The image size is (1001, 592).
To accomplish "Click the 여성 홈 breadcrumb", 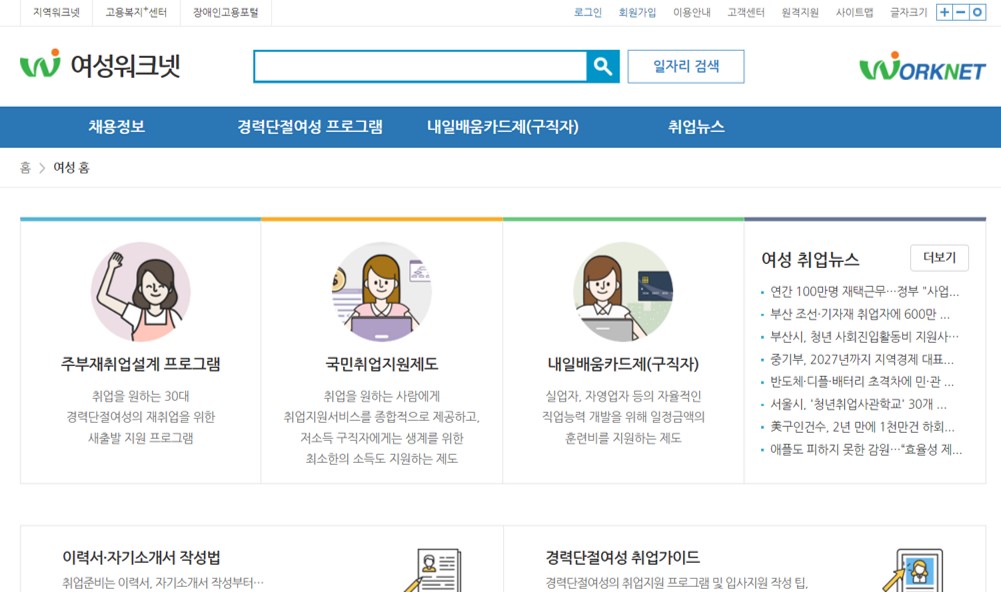I will pos(72,167).
